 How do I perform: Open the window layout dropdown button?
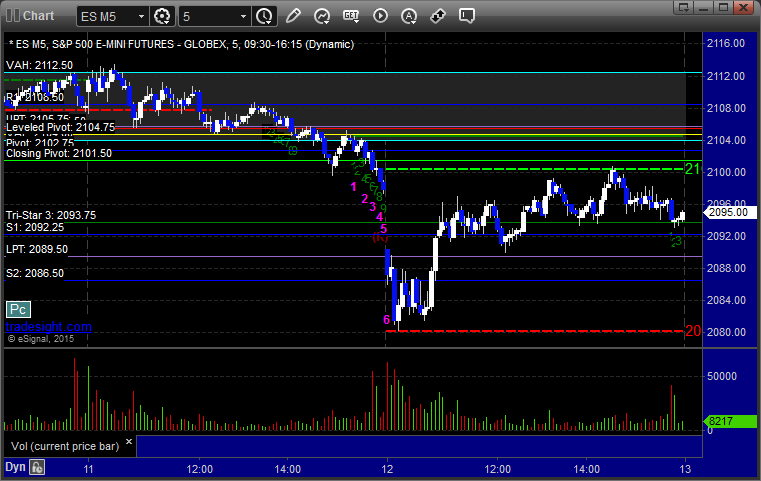[684, 7]
